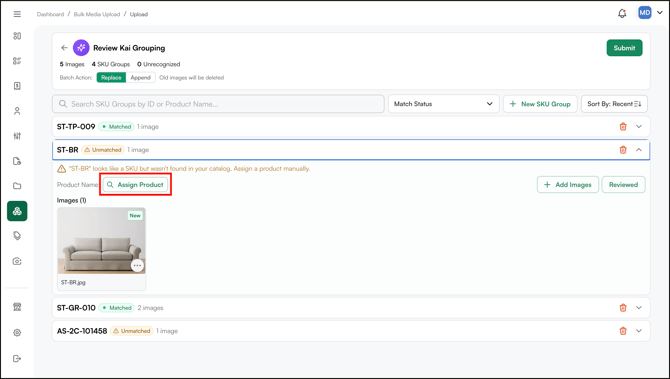Click the New tag on sofa image
Image resolution: width=670 pixels, height=379 pixels.
[135, 215]
